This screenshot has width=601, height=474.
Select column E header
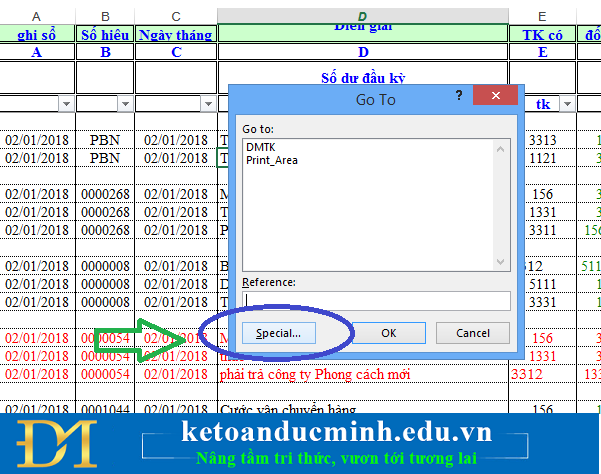(542, 16)
